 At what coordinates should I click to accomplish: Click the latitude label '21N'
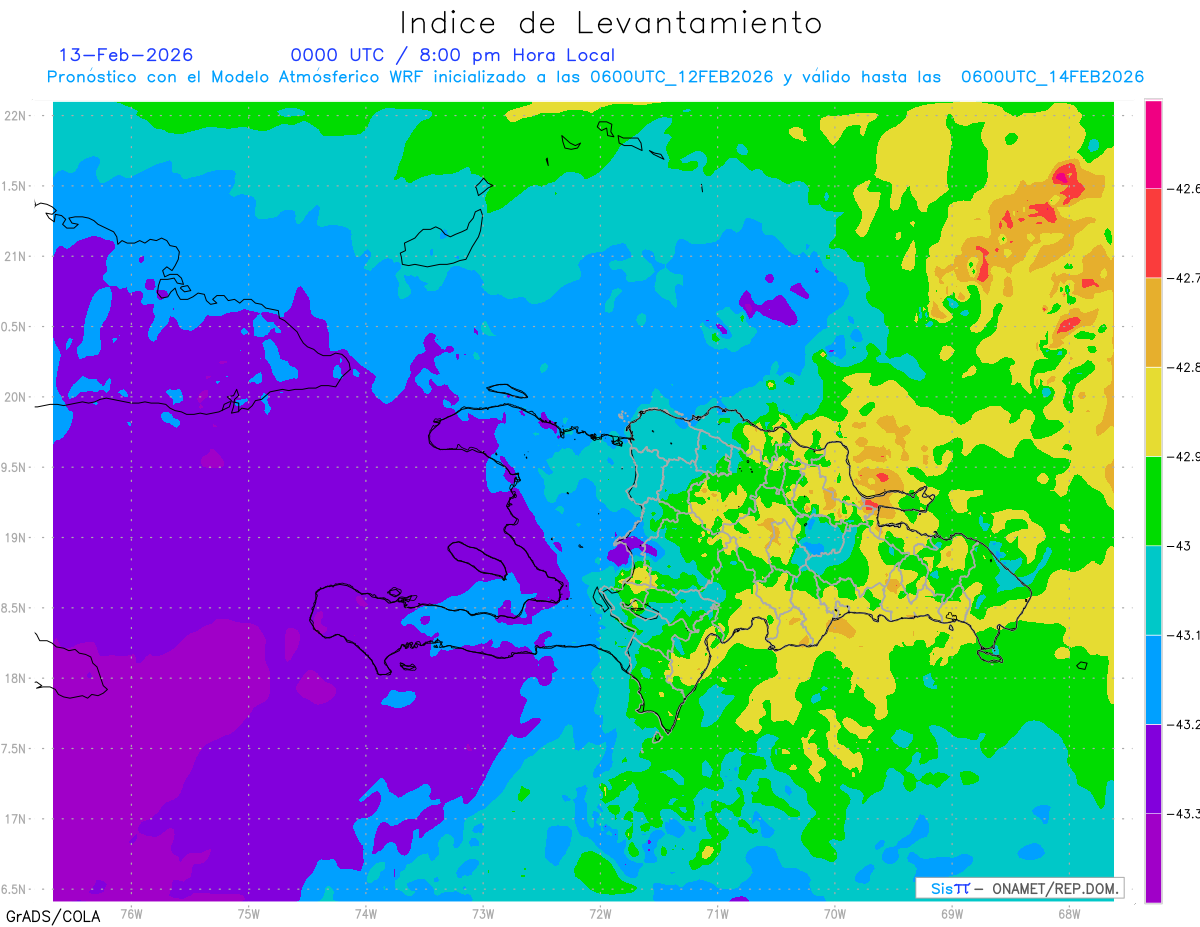coord(16,257)
